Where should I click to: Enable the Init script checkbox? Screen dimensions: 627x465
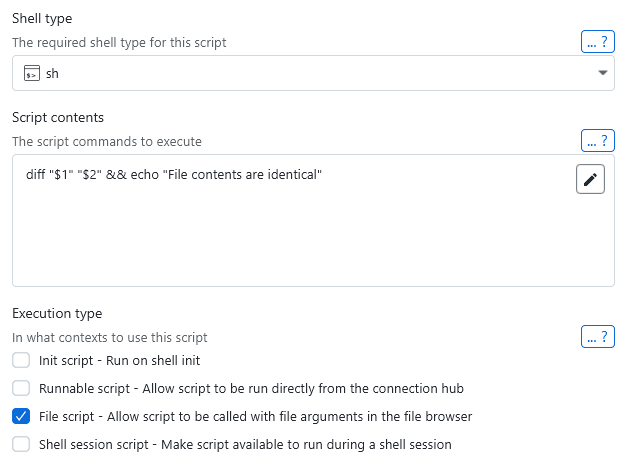[21, 360]
